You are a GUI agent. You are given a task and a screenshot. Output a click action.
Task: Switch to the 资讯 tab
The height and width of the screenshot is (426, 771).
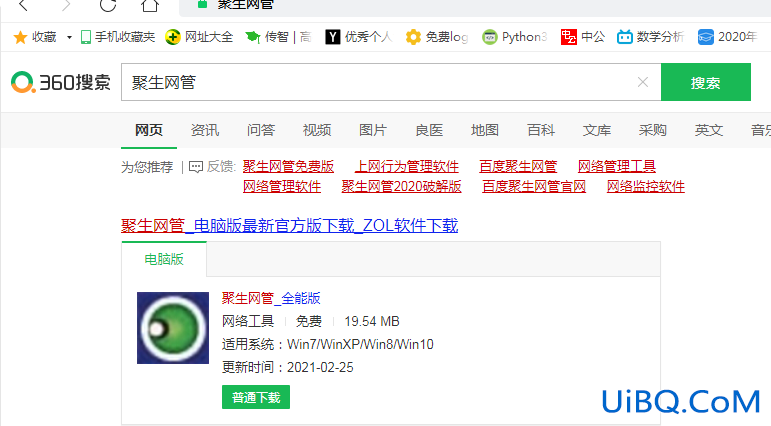[x=205, y=130]
